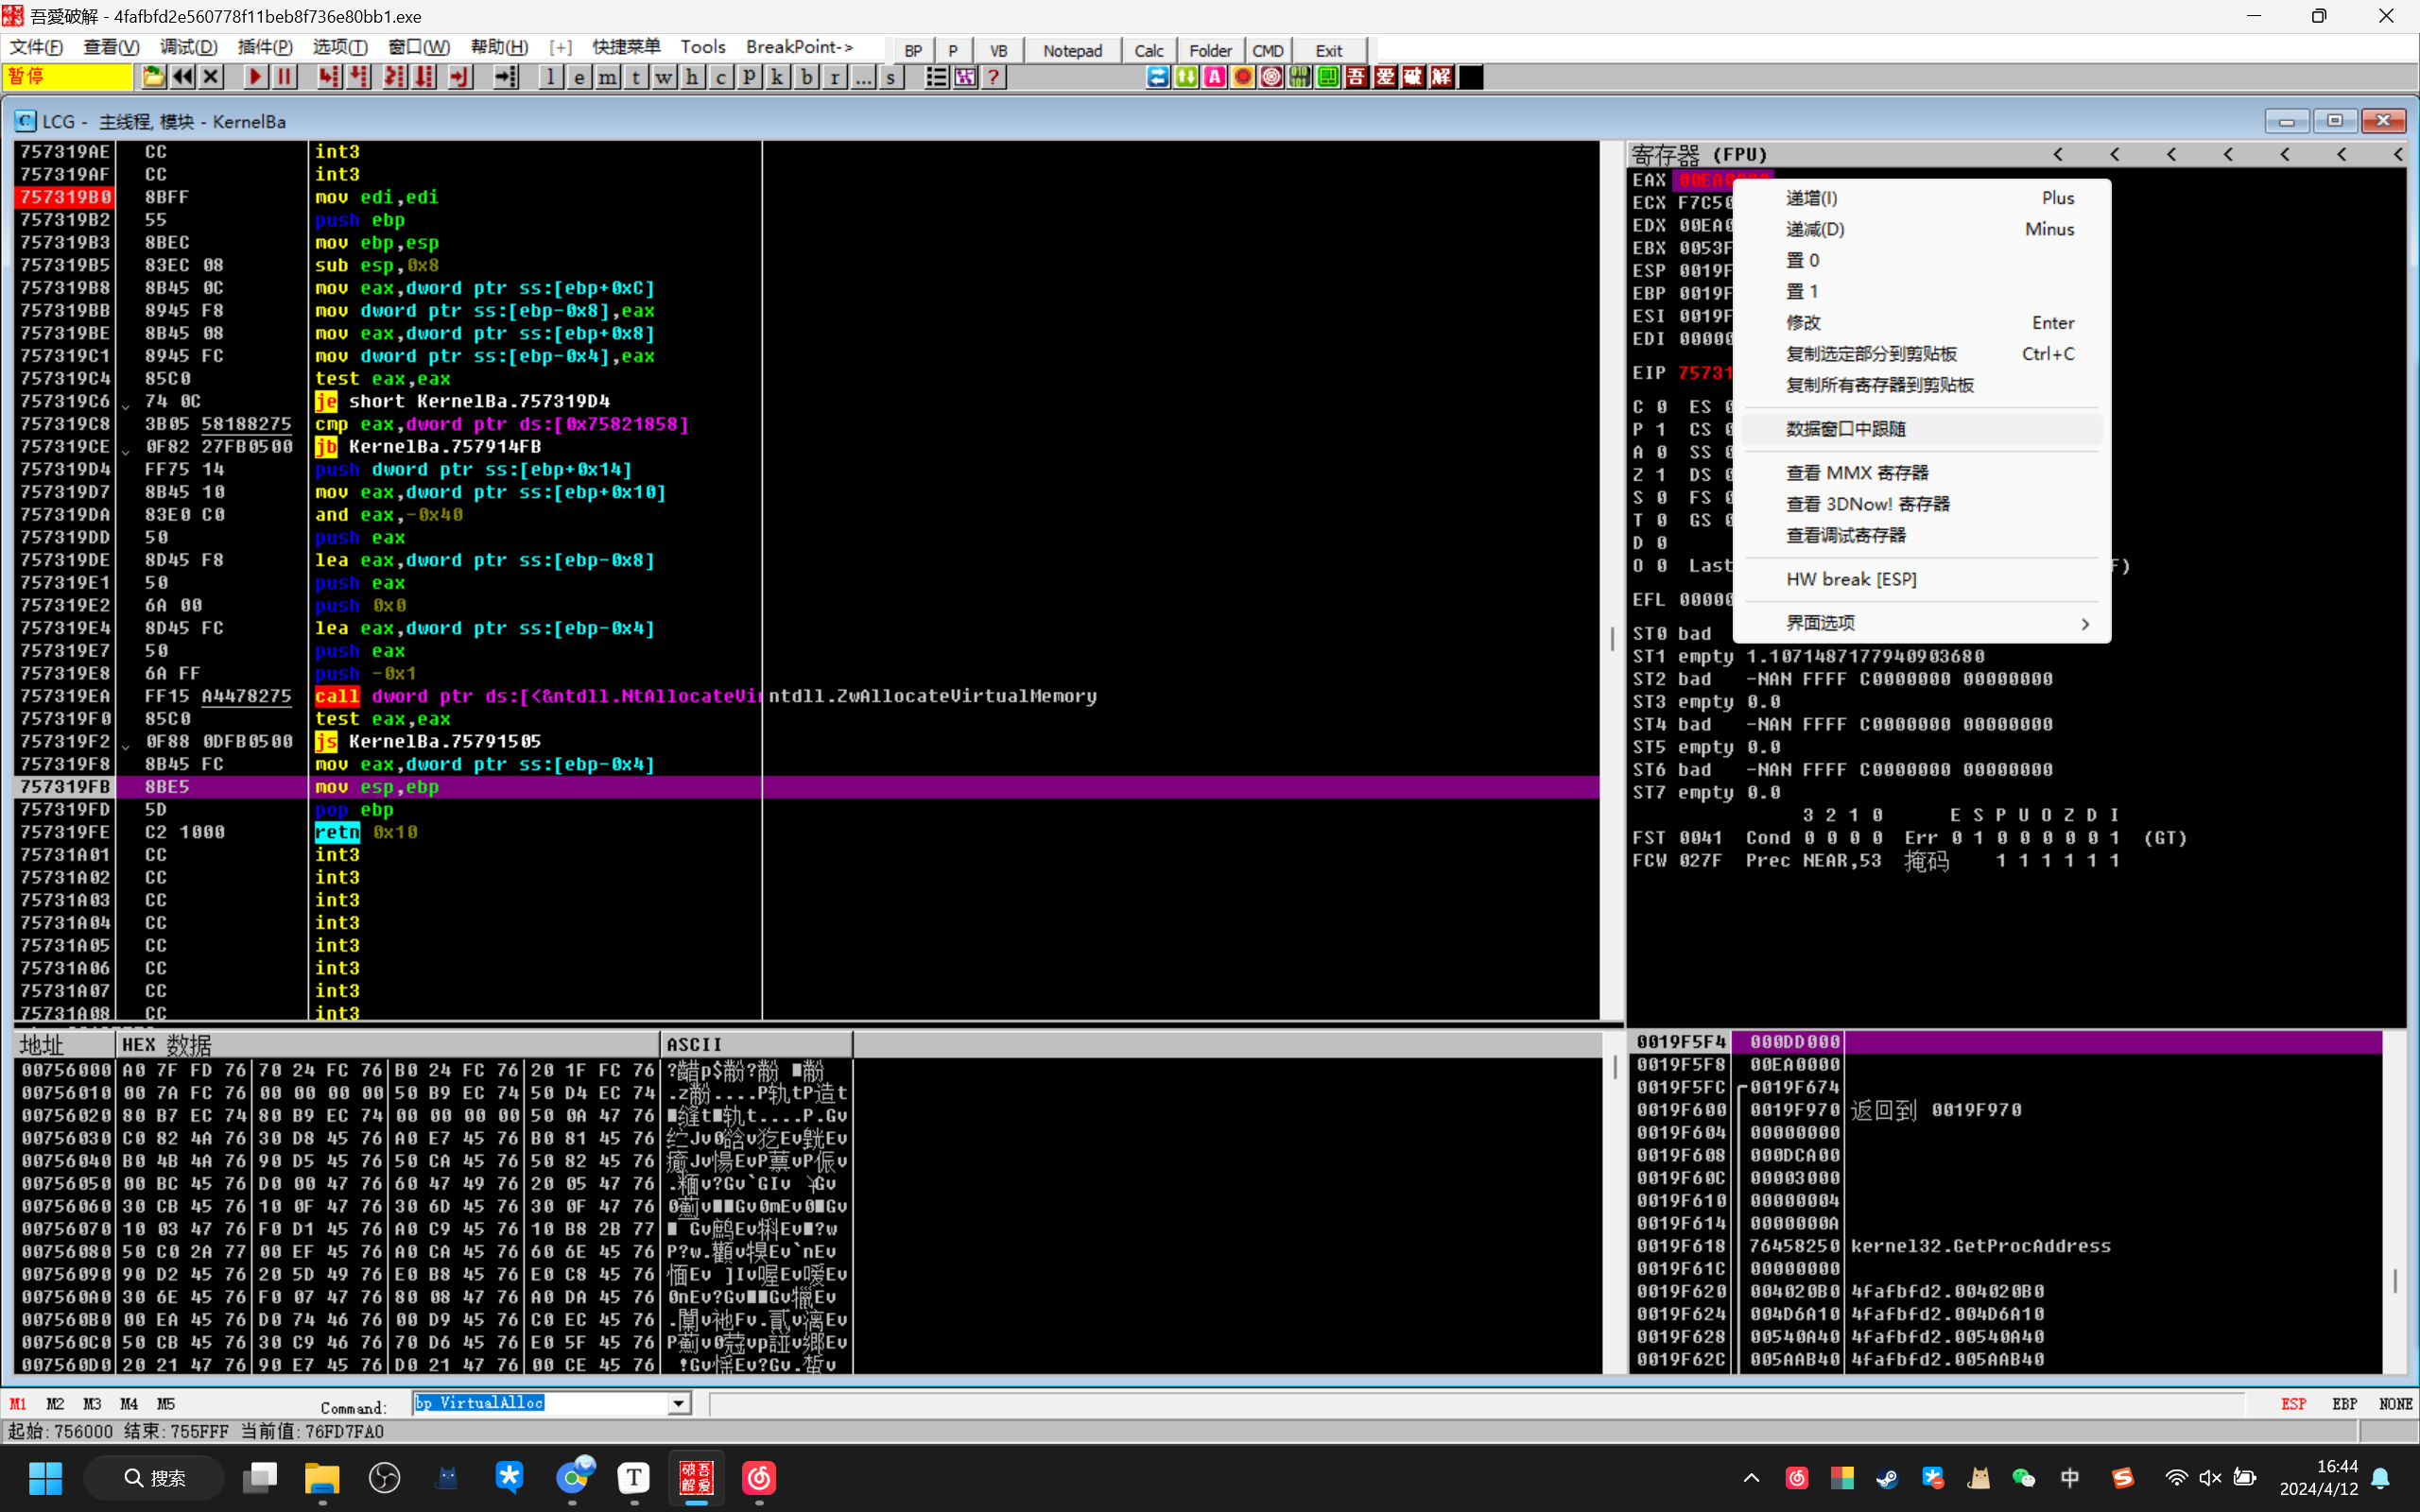The width and height of the screenshot is (2420, 1512).
Task: Click the Step Over toolbar icon
Action: [358, 77]
